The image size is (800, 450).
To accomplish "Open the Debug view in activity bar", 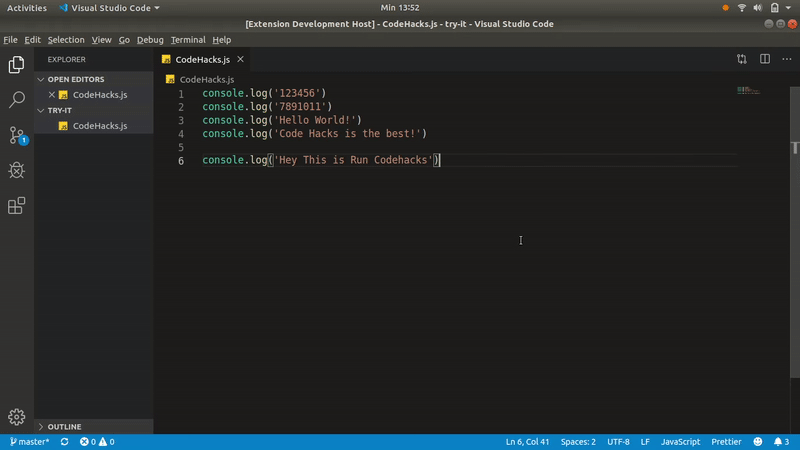I will 16,170.
